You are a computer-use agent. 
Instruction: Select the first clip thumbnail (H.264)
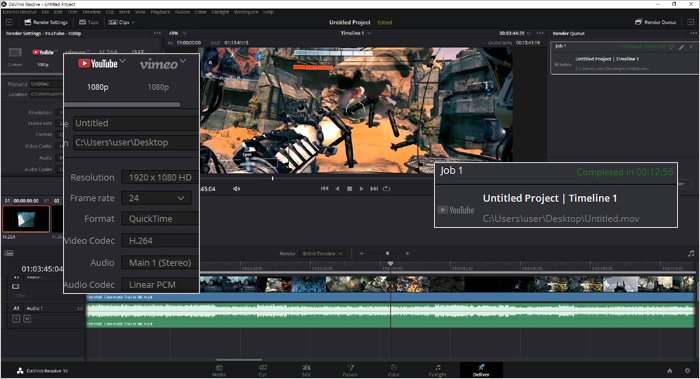tap(26, 219)
